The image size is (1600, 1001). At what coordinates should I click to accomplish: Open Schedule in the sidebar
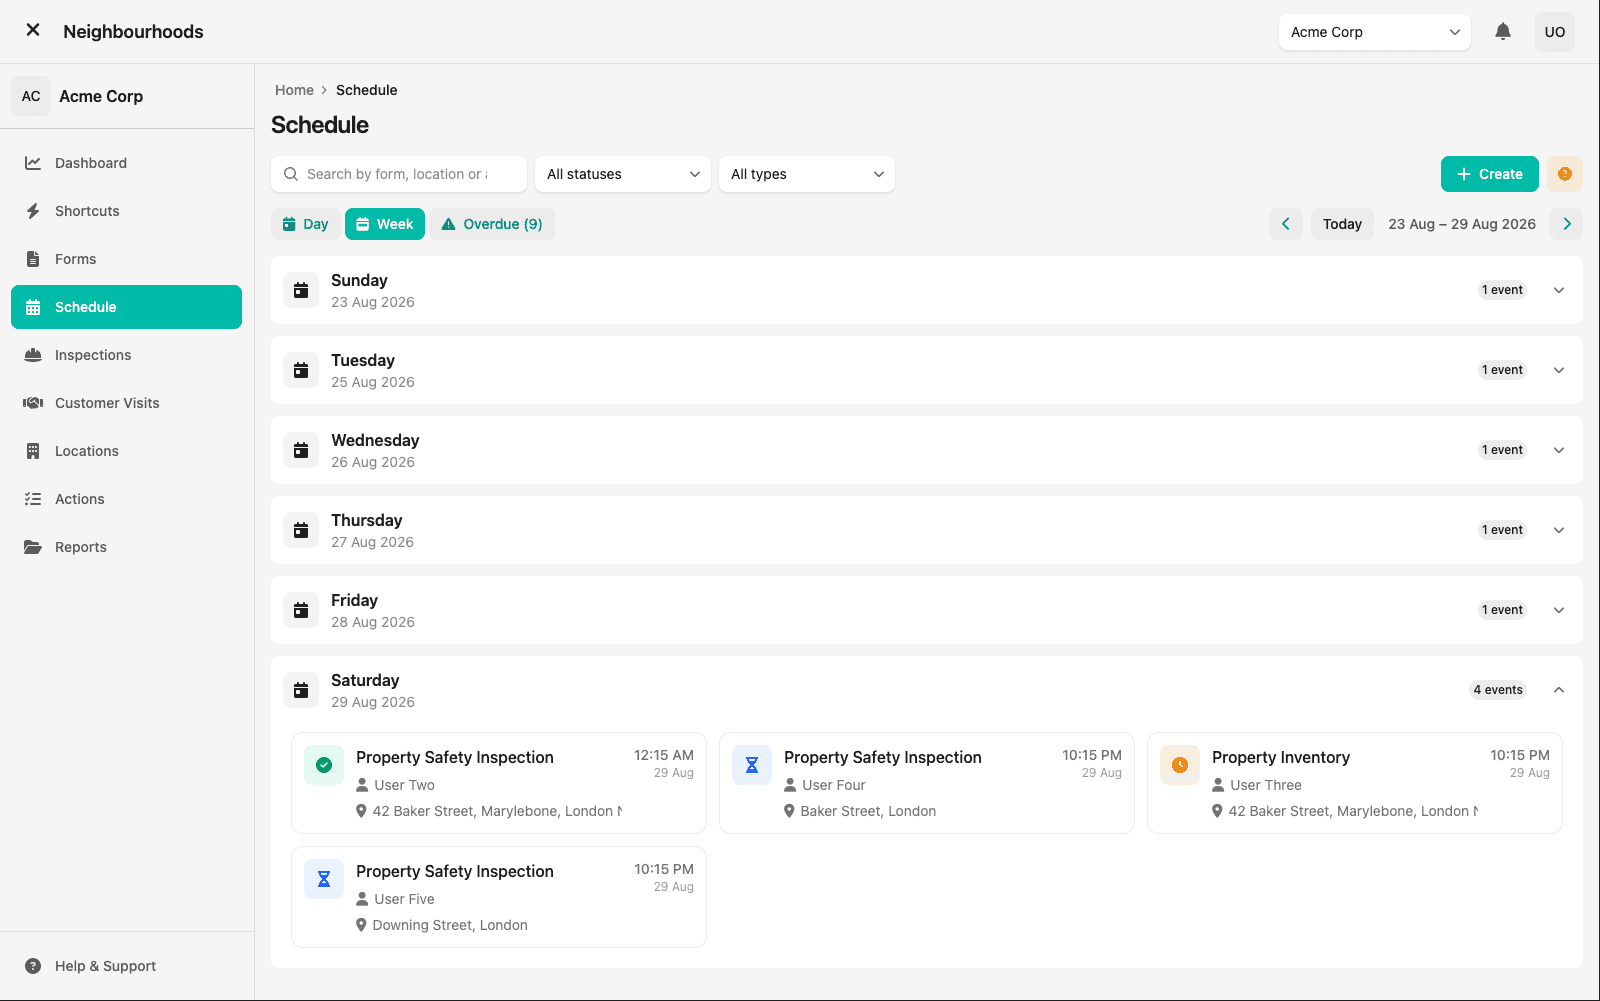click(126, 307)
